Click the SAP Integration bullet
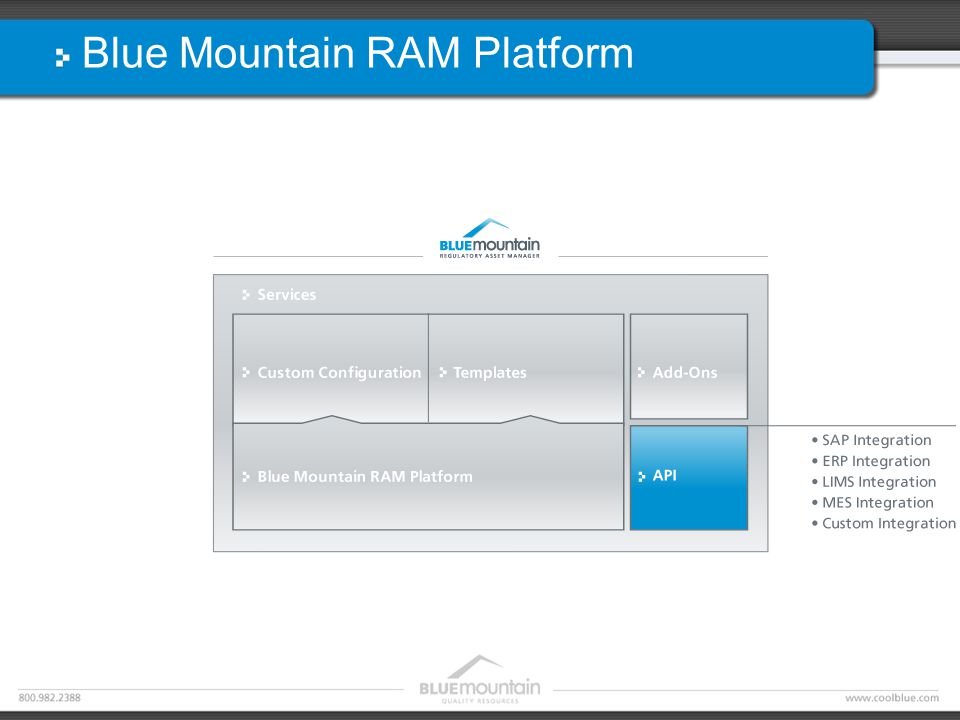 [871, 440]
